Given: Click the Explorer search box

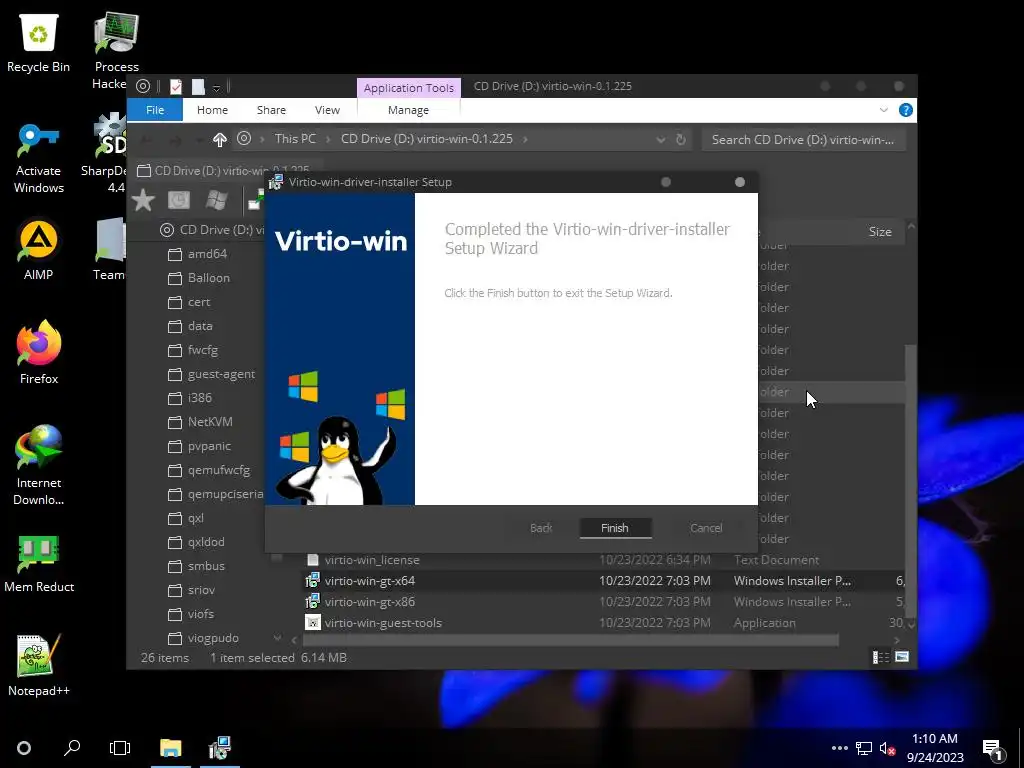Looking at the screenshot, I should point(803,140).
